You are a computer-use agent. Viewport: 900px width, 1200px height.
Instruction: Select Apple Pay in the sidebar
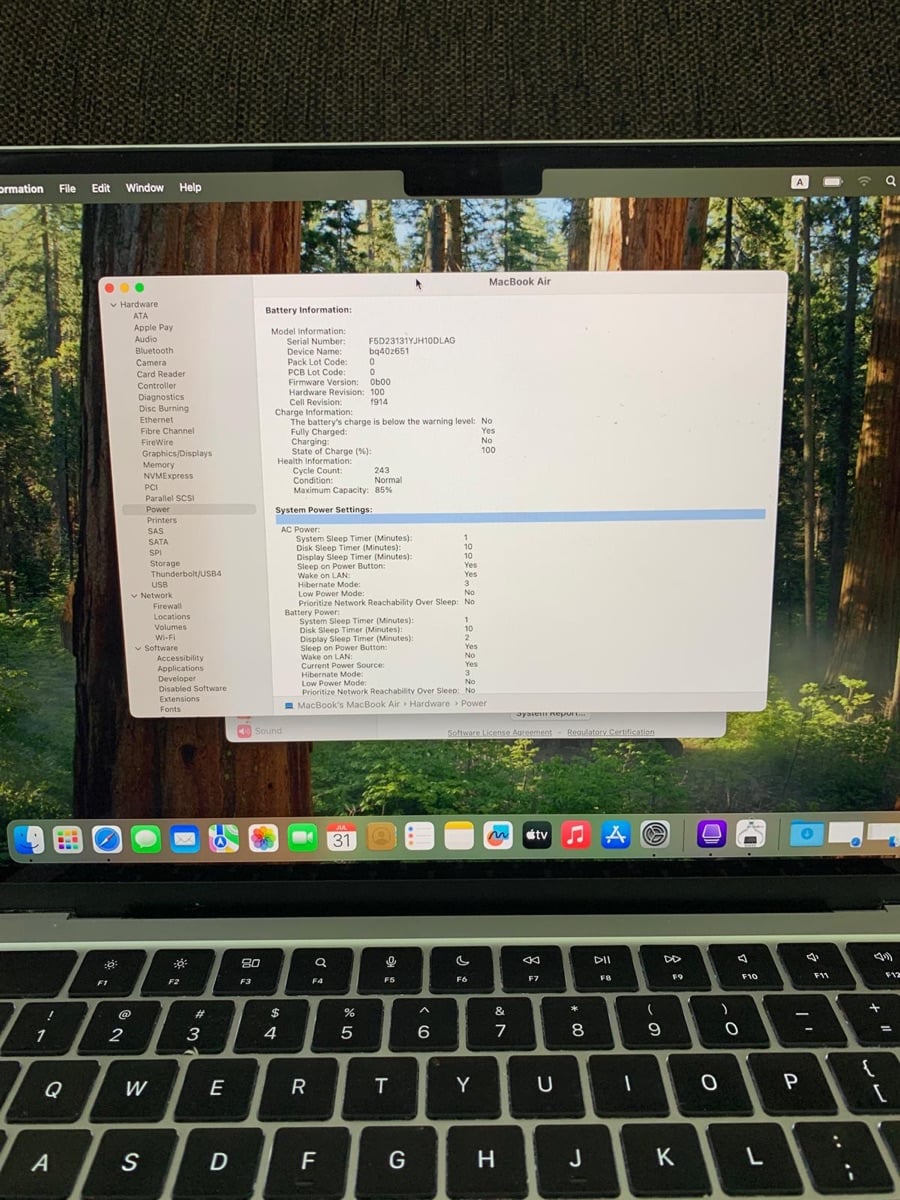point(153,327)
